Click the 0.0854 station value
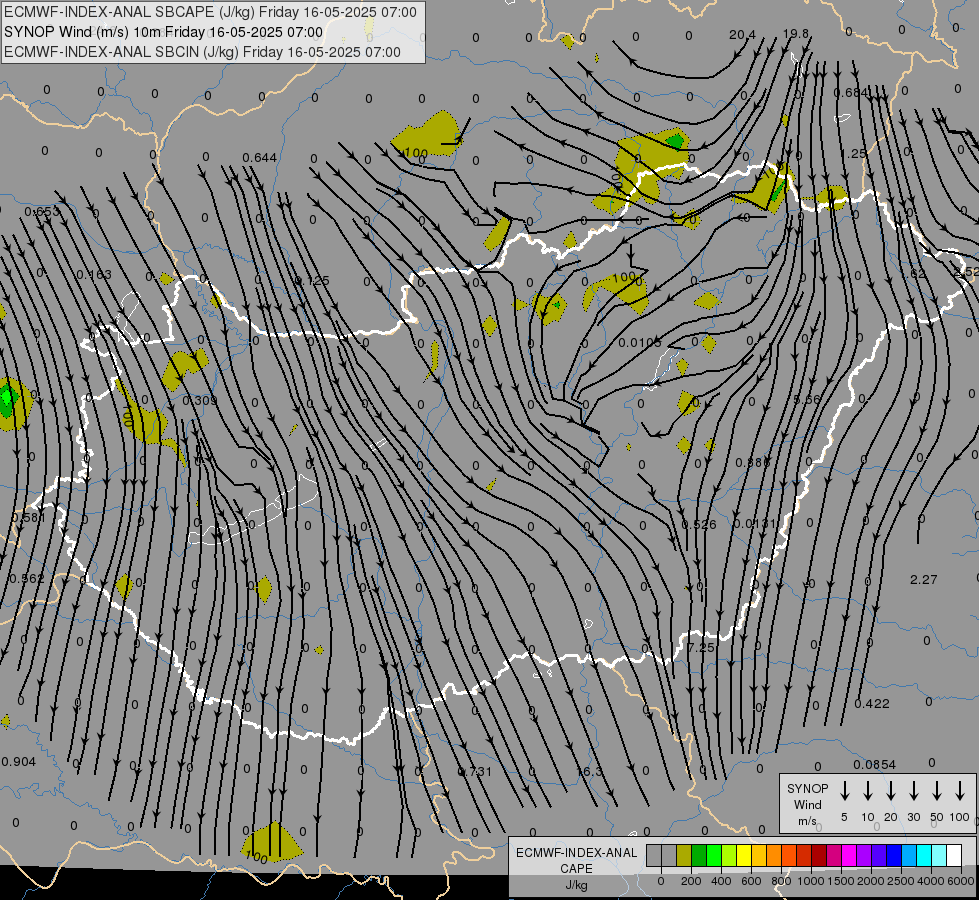 (x=875, y=765)
